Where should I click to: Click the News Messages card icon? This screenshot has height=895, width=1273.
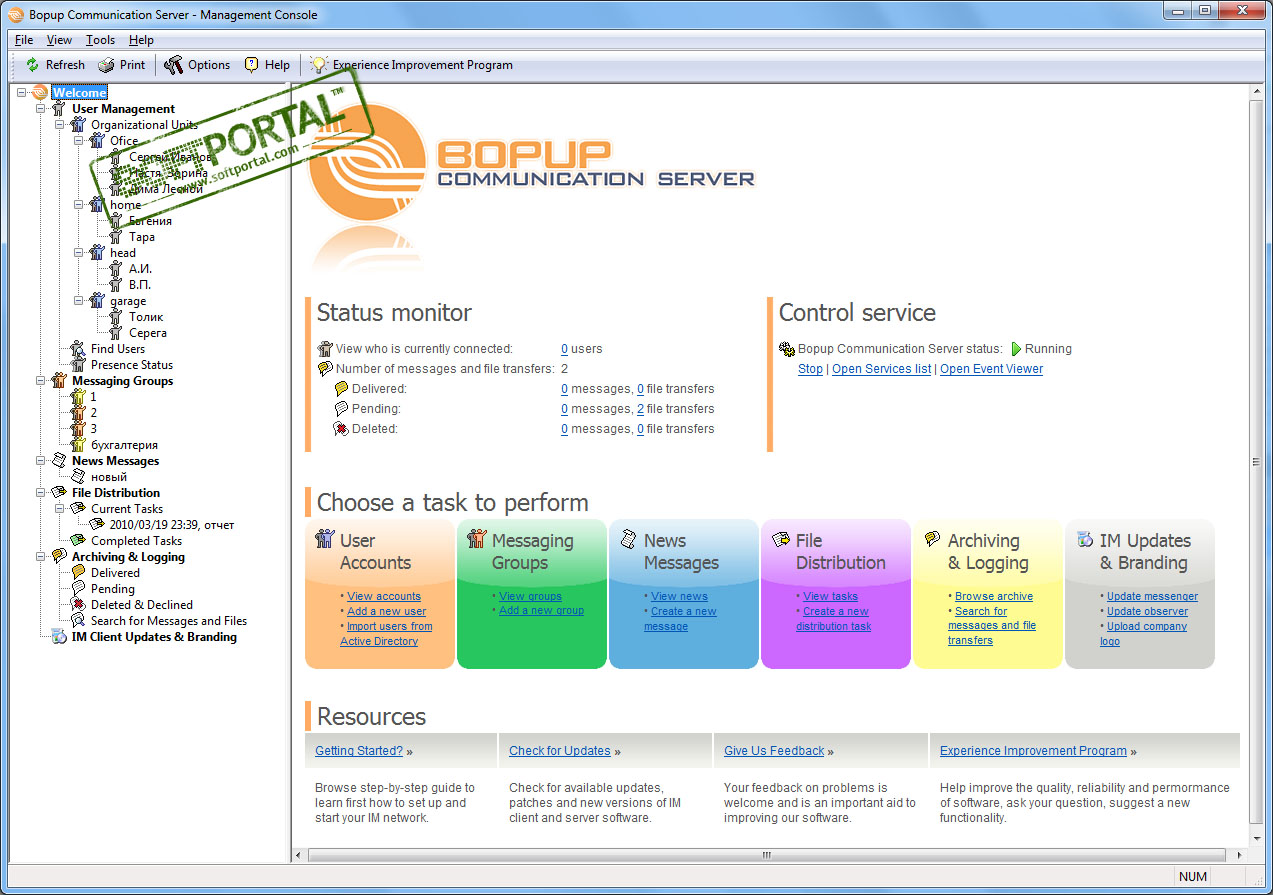click(629, 539)
